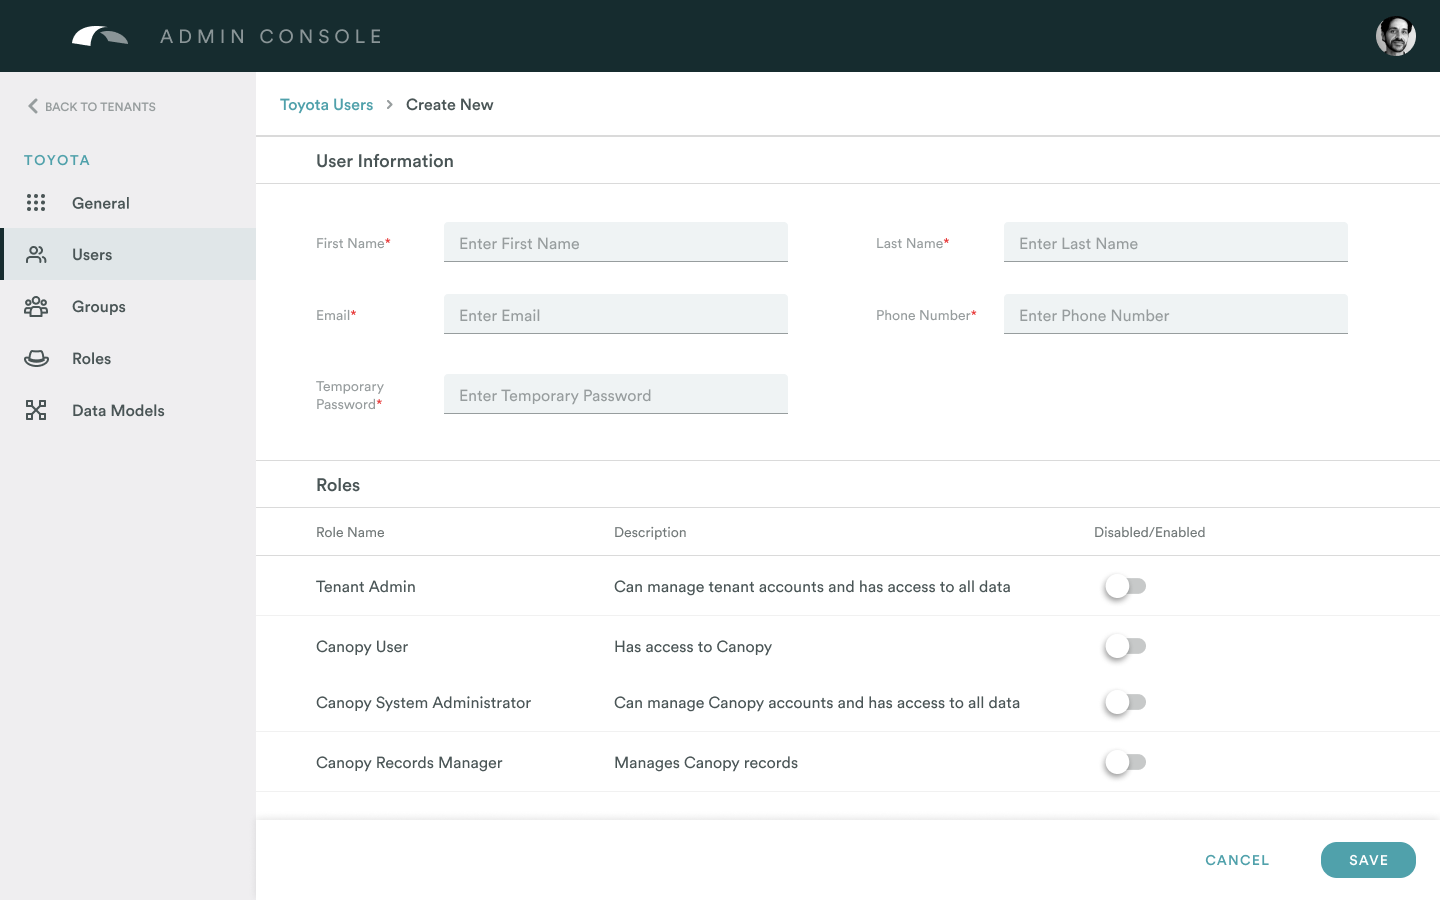
Task: Enable the Canopy User role toggle
Action: [x=1125, y=647]
